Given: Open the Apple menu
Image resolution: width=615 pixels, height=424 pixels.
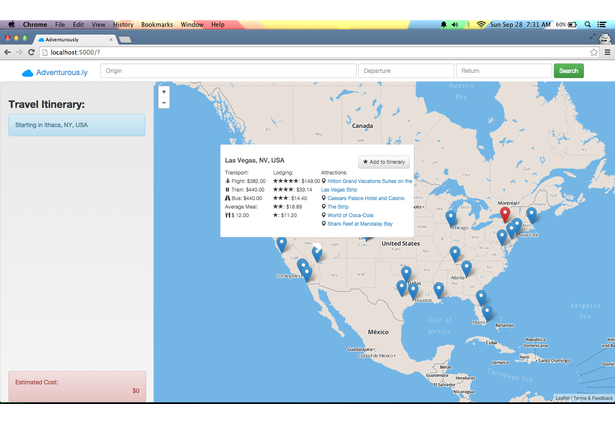Looking at the screenshot, I should click(x=11, y=24).
